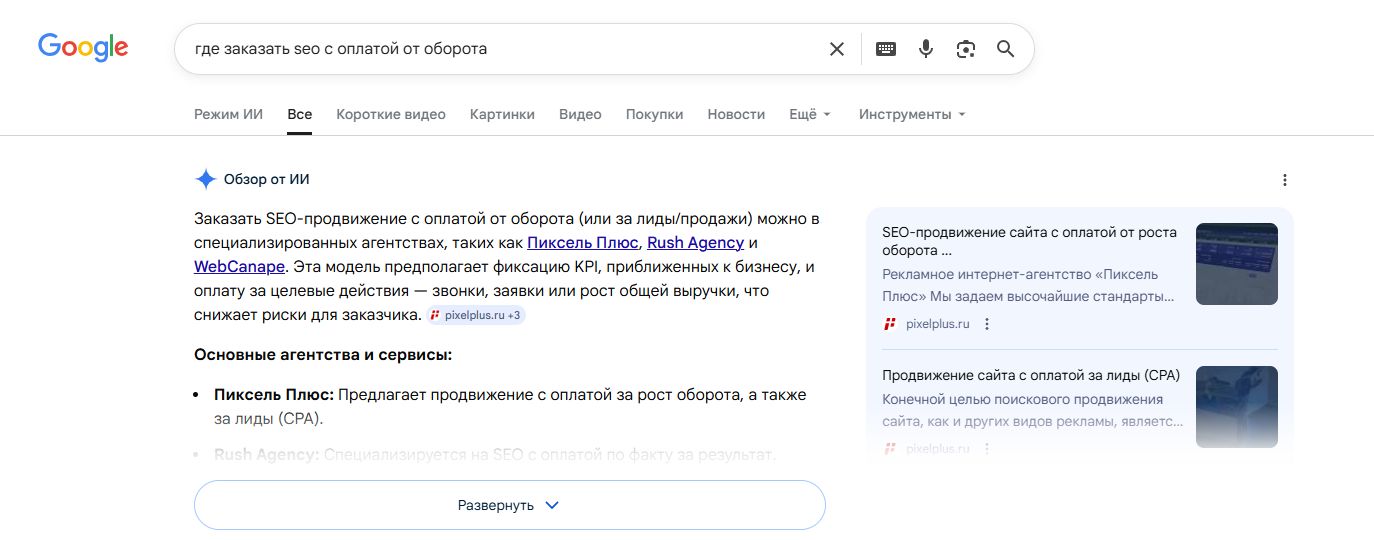1374x540 pixels.
Task: Open the Новости tab
Action: 735,114
